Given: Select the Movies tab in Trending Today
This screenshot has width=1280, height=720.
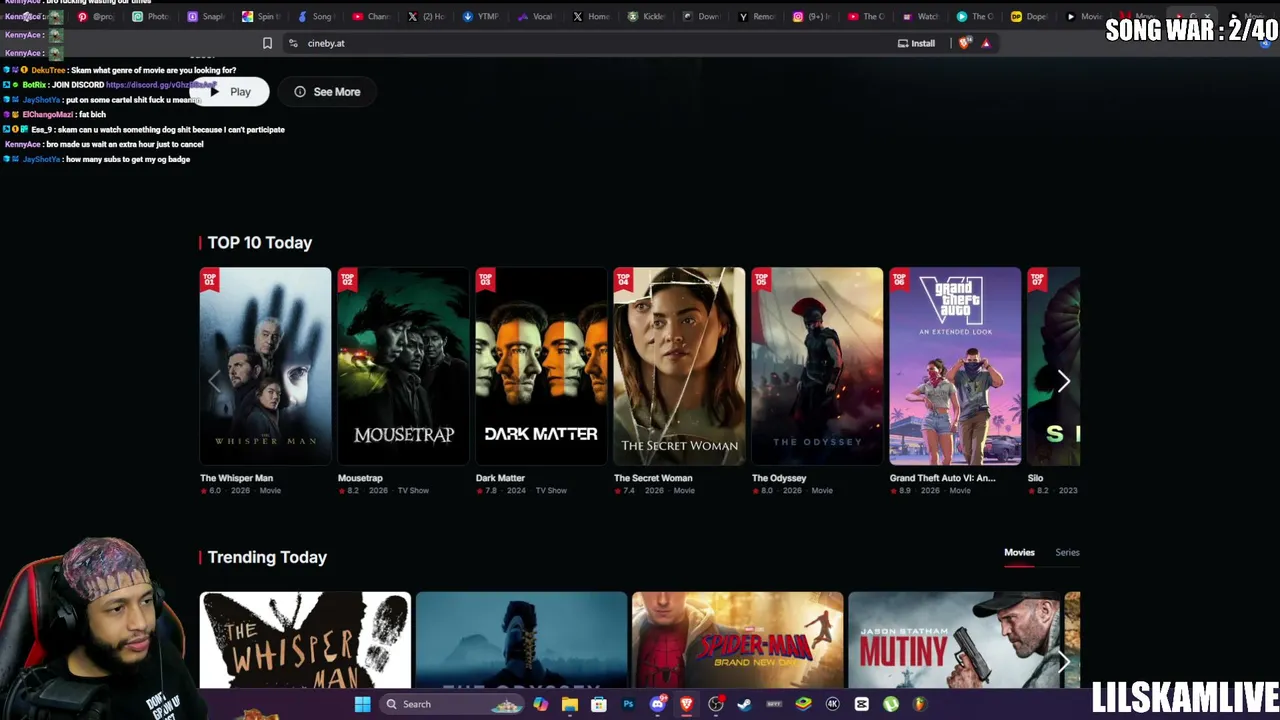Looking at the screenshot, I should tap(1019, 552).
